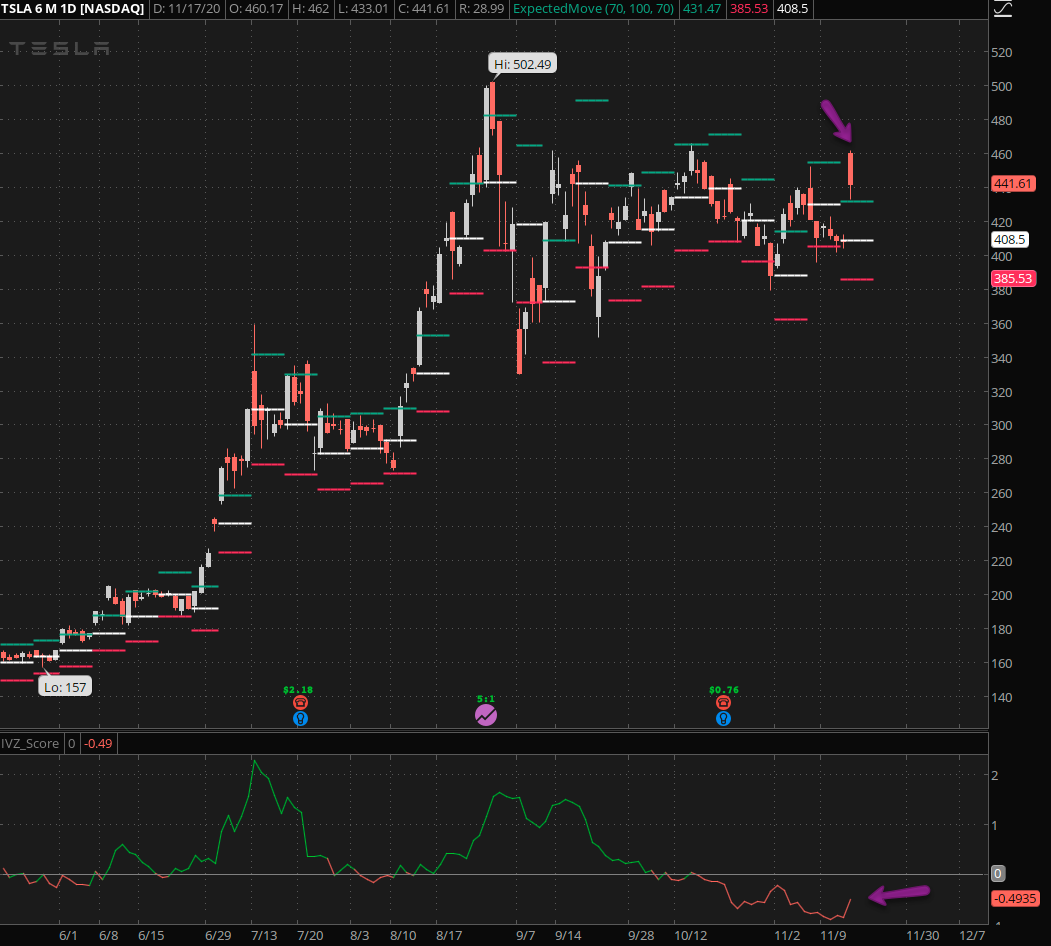Screen dimensions: 1051x946
Task: Click the O: 460.17 open readout
Action: (255, 9)
